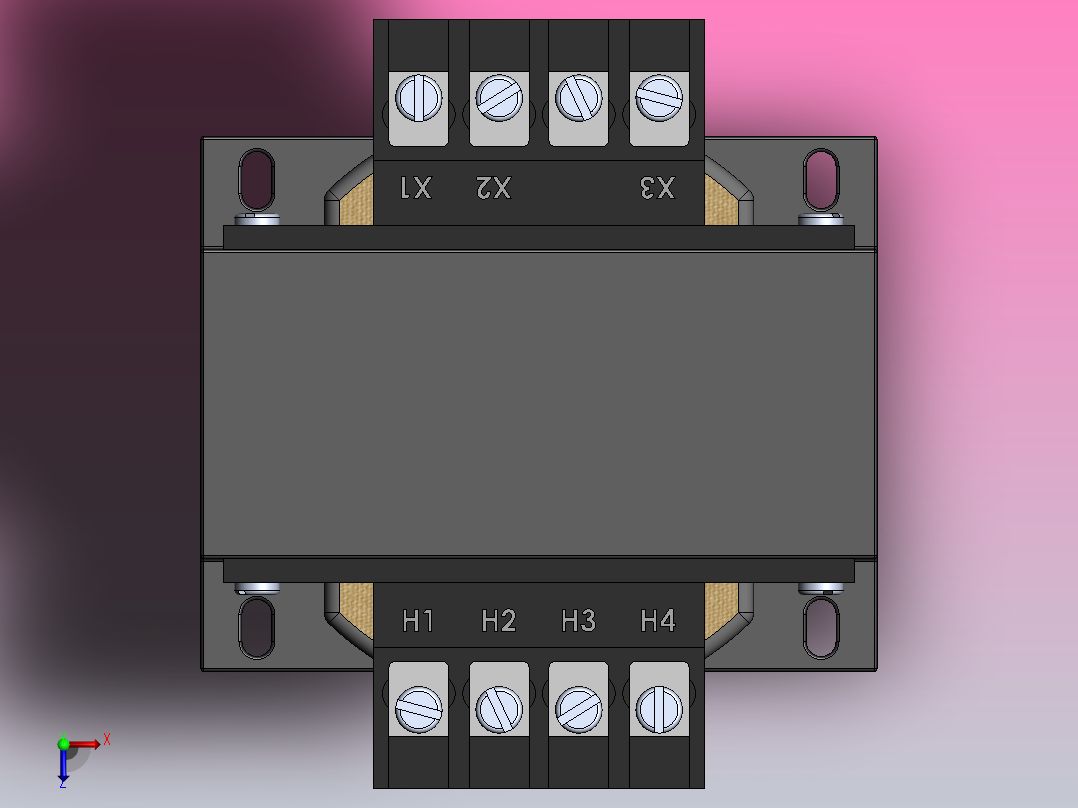The width and height of the screenshot is (1078, 808).
Task: Click the screw below the H2 label
Action: pos(499,709)
